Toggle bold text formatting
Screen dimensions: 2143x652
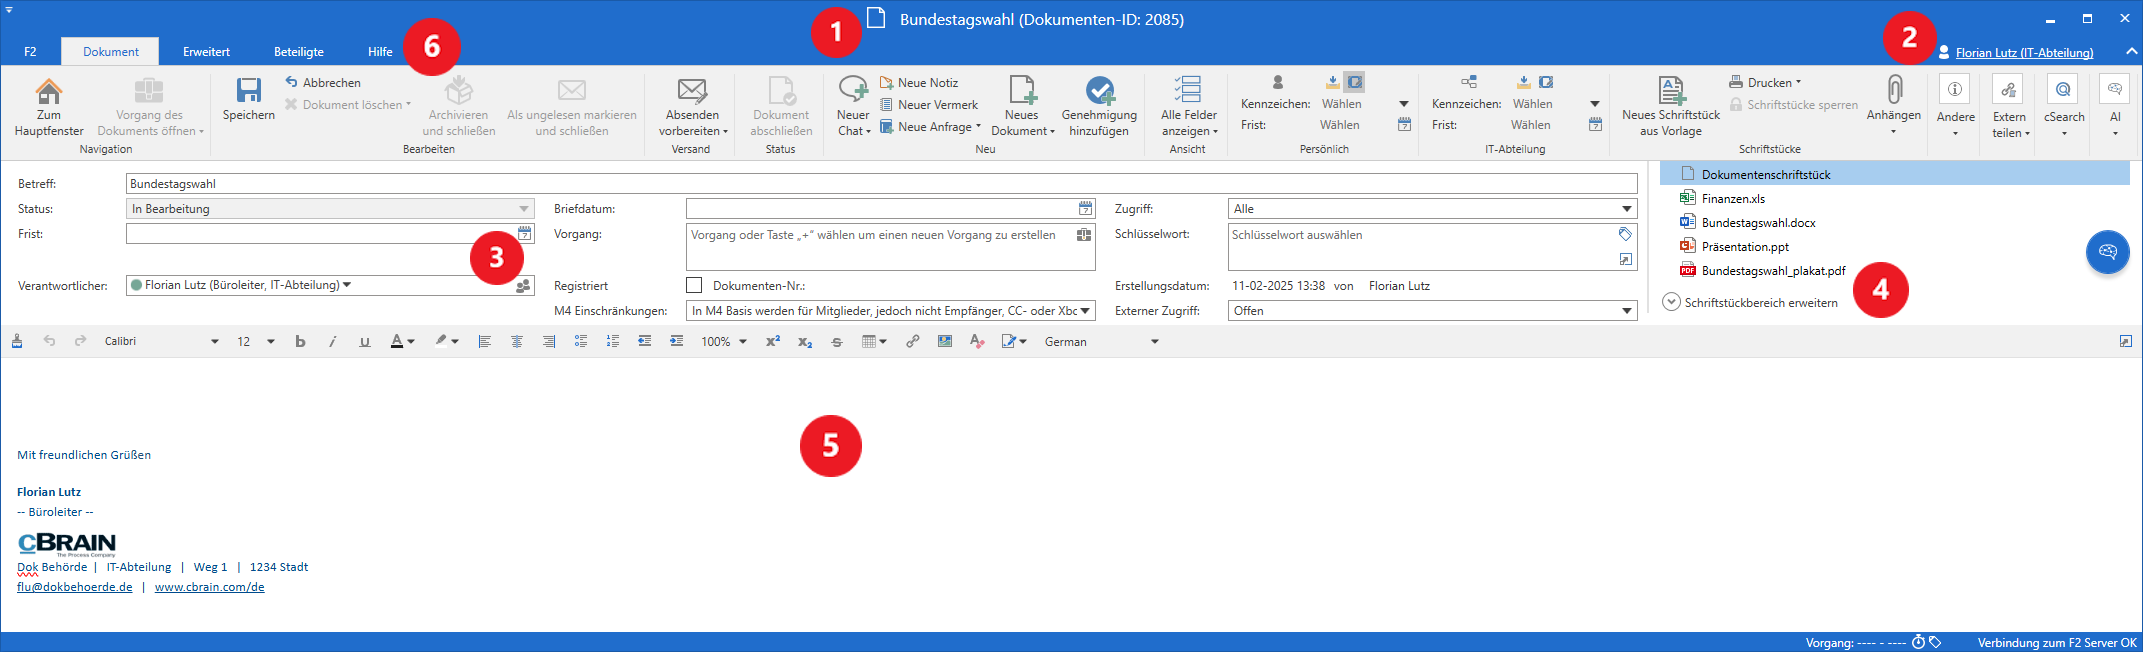[300, 342]
